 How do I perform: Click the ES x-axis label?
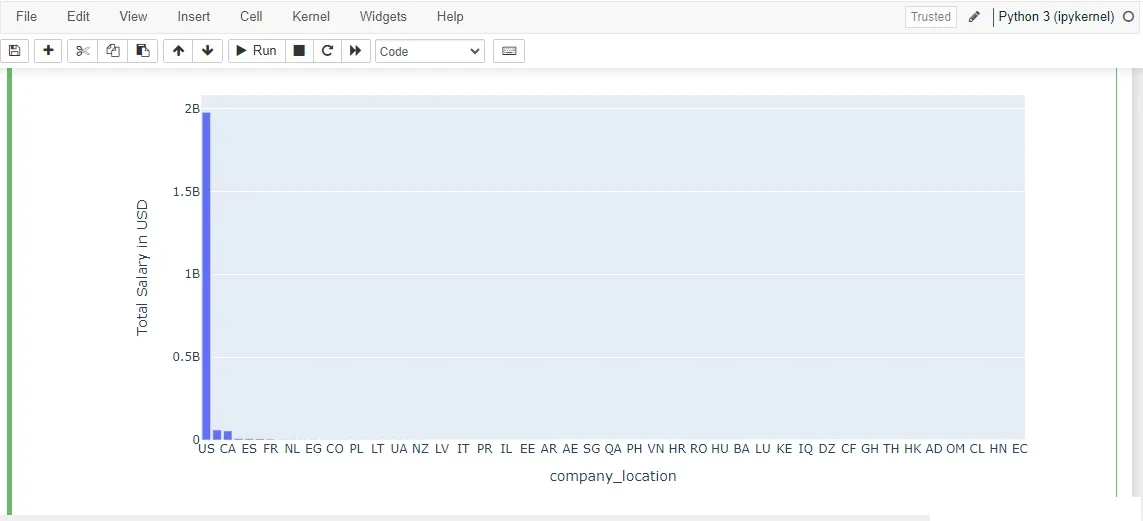pyautogui.click(x=249, y=449)
